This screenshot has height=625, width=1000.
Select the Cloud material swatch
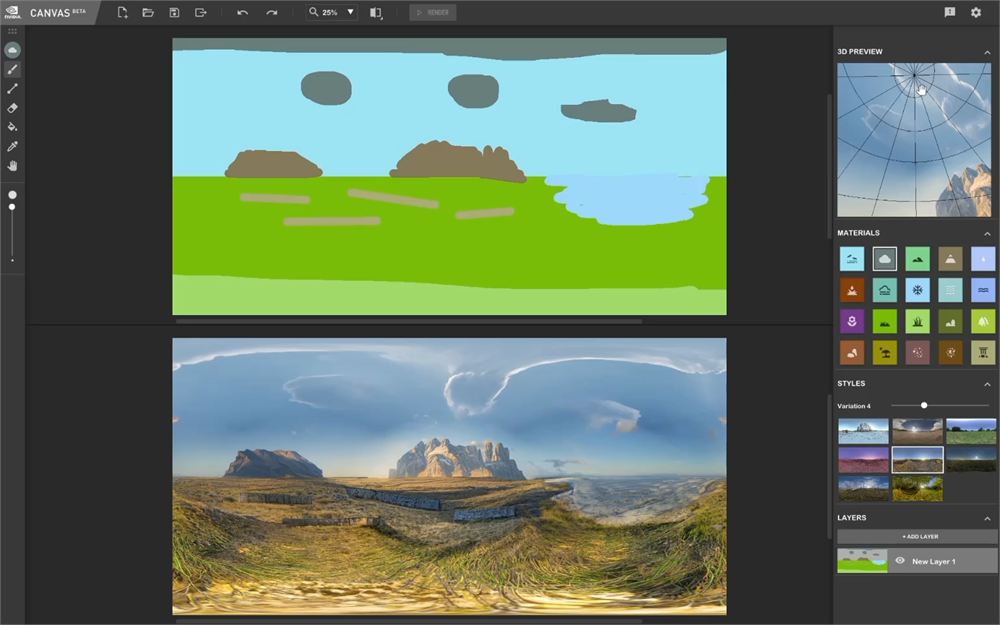[885, 259]
